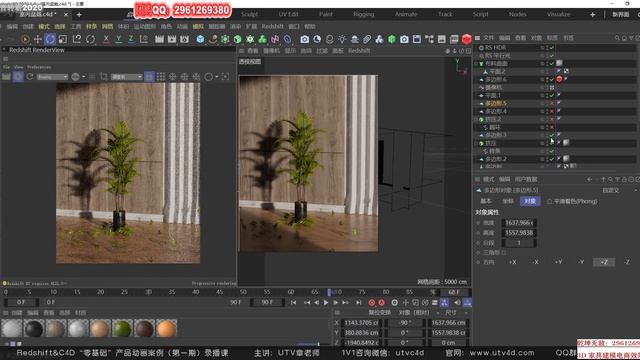Image resolution: width=640 pixels, height=360 pixels.
Task: Select the +Z orientation button
Action: point(604,262)
